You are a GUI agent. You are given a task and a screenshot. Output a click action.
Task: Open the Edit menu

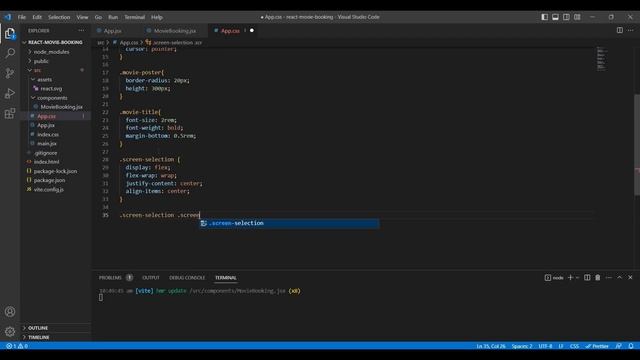point(37,17)
